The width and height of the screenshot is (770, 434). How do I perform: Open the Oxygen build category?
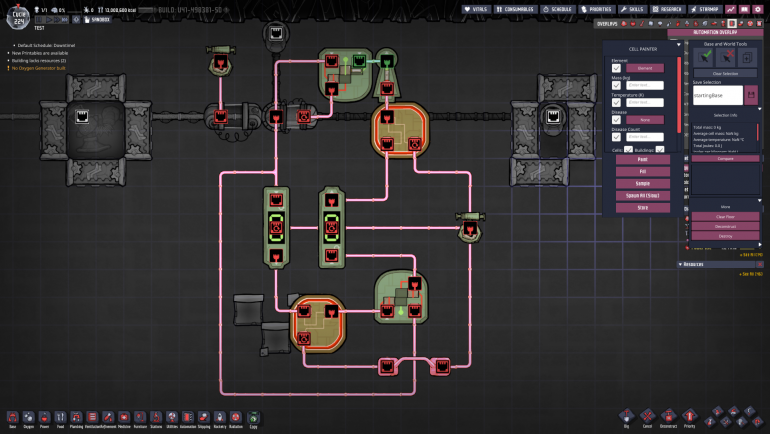click(28, 417)
